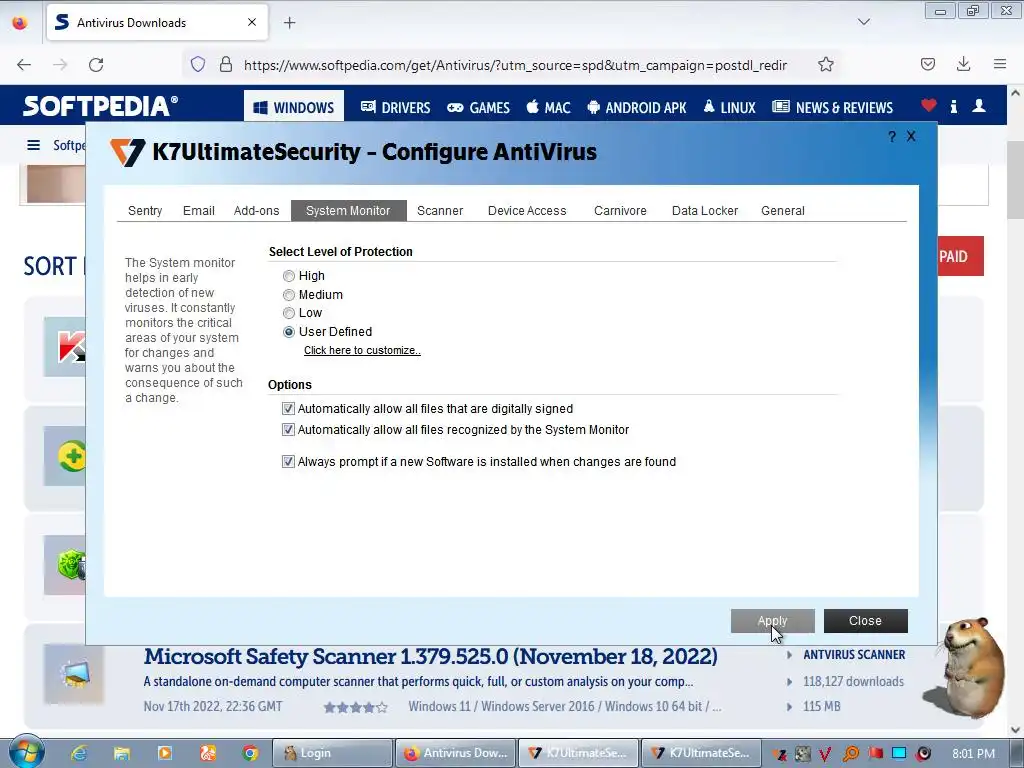The width and height of the screenshot is (1024, 768).
Task: Toggle automatically allow digitally signed files checkbox
Action: coord(288,409)
